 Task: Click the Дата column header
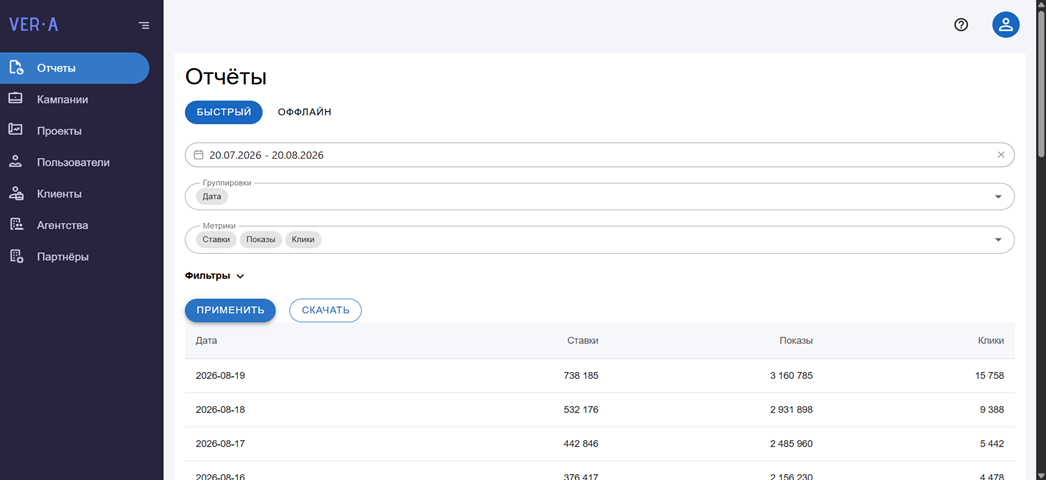(x=206, y=341)
